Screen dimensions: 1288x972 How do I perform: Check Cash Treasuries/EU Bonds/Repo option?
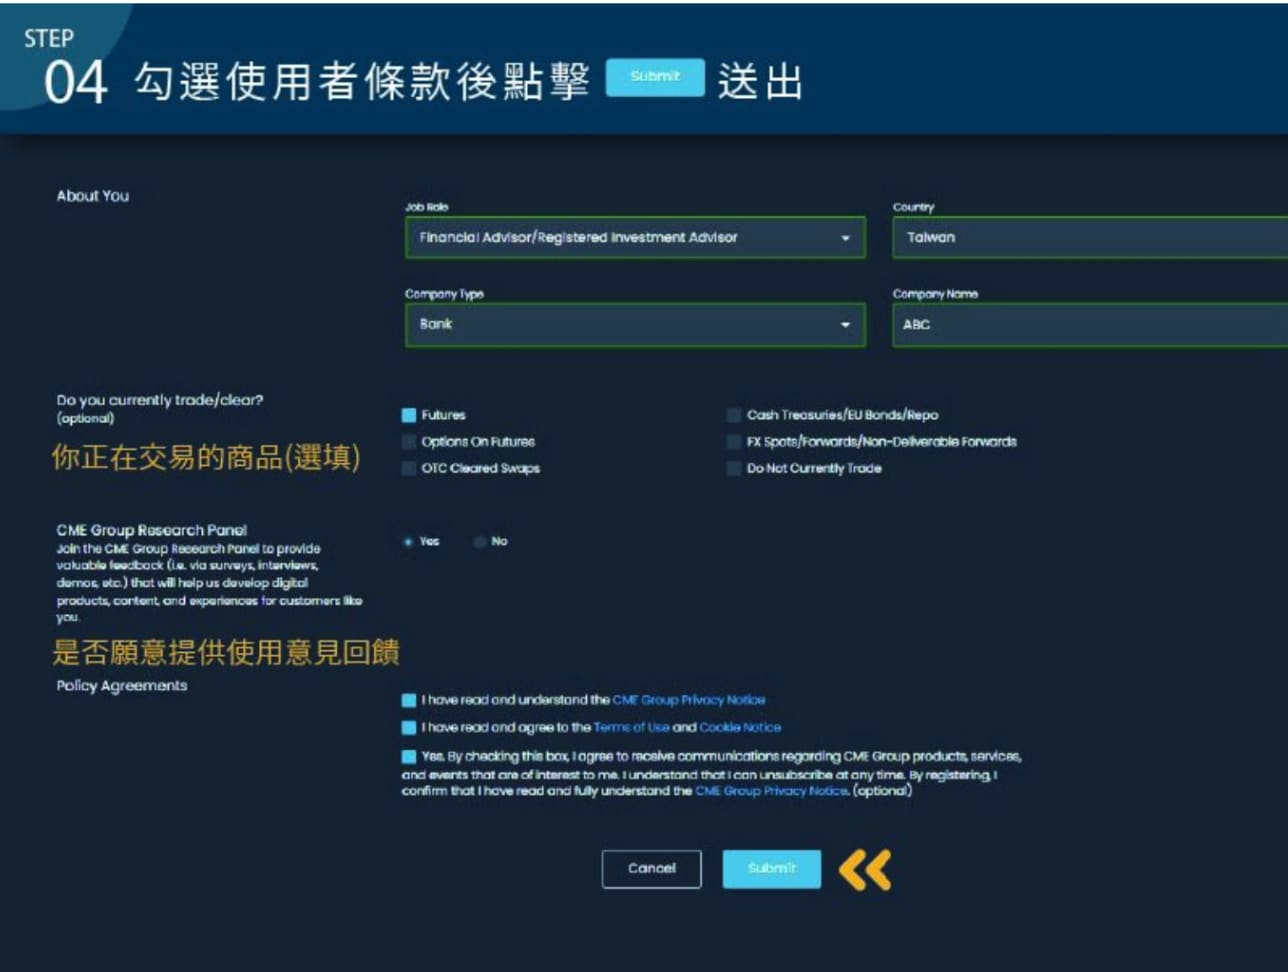734,415
